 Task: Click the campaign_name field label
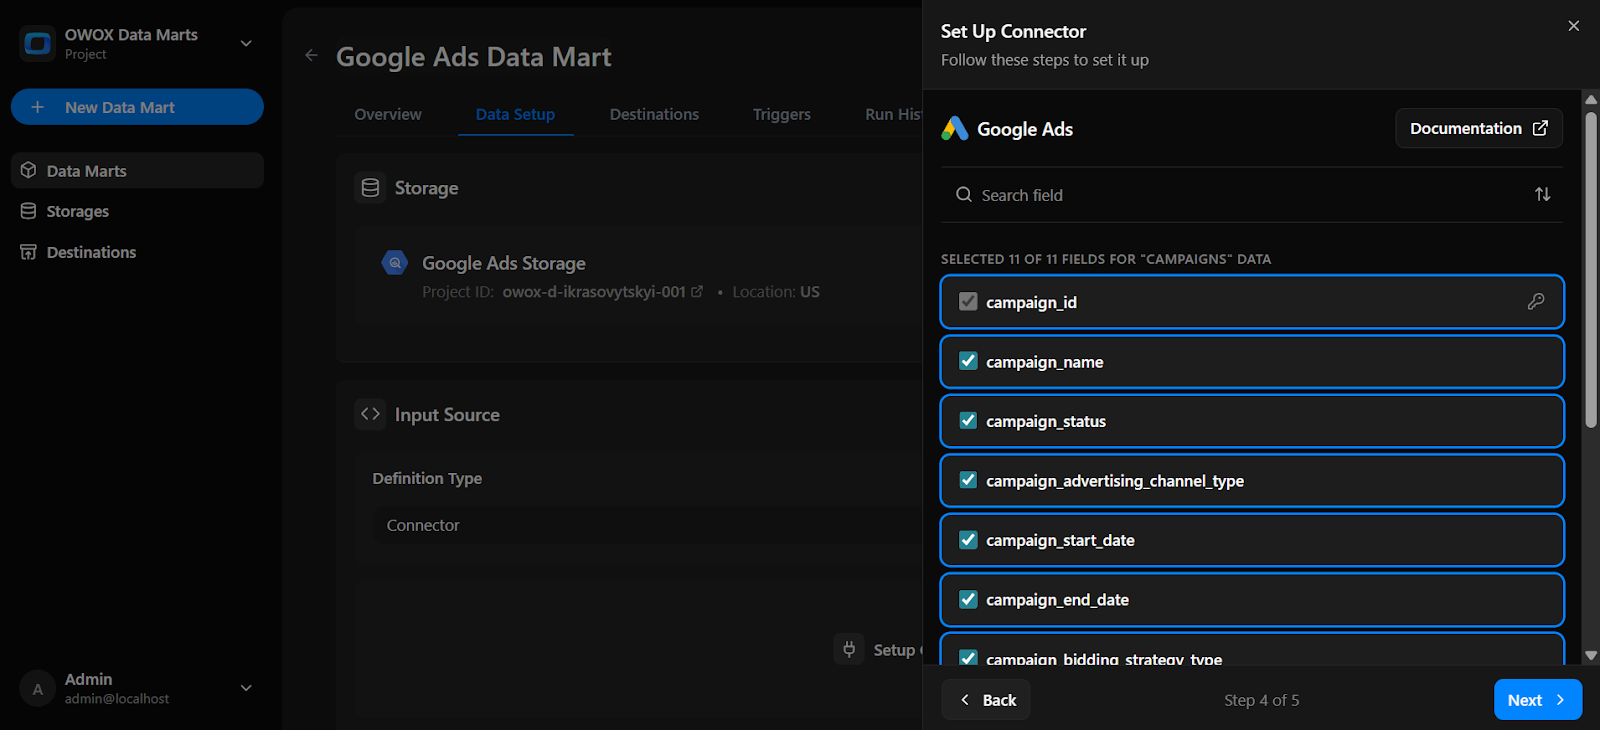[1045, 362]
